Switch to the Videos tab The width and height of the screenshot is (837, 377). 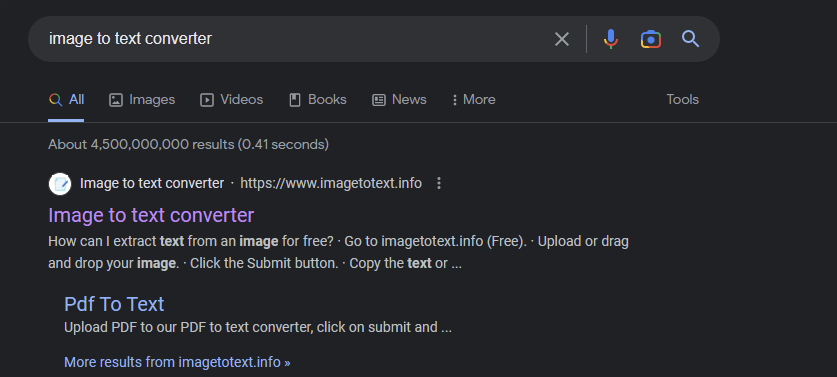(232, 100)
